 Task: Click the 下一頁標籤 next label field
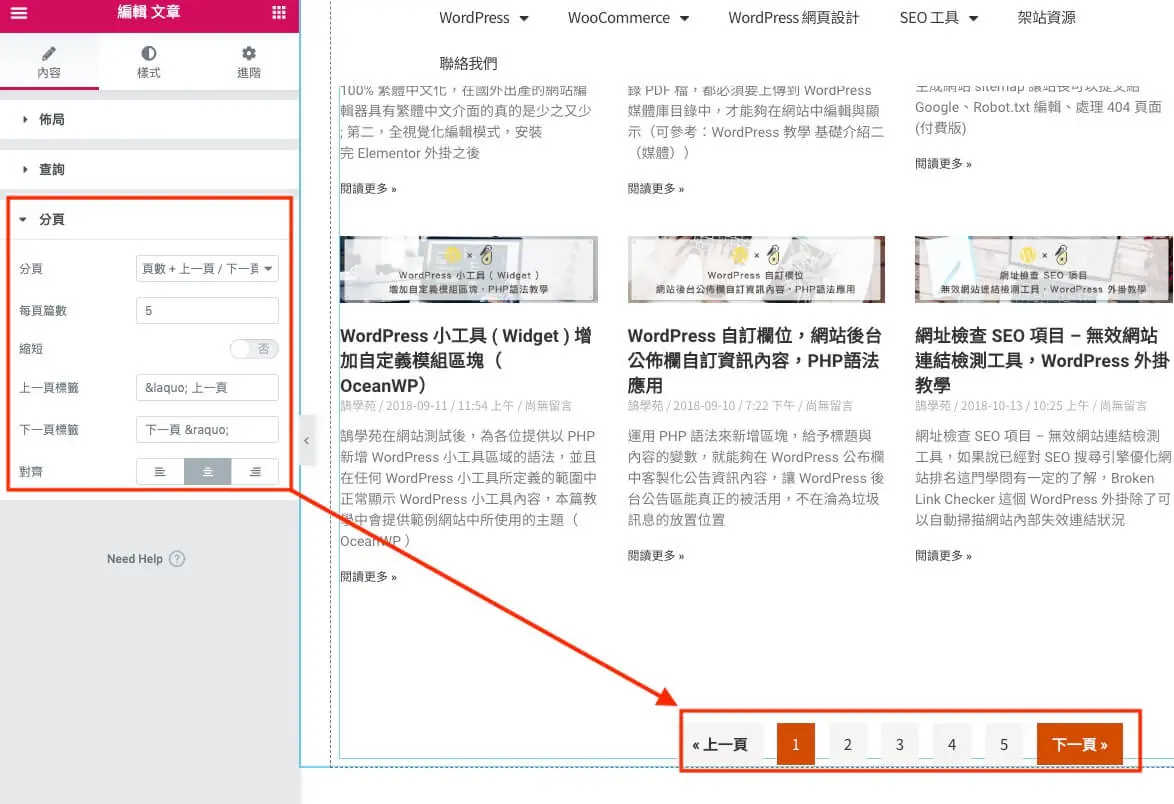point(207,430)
